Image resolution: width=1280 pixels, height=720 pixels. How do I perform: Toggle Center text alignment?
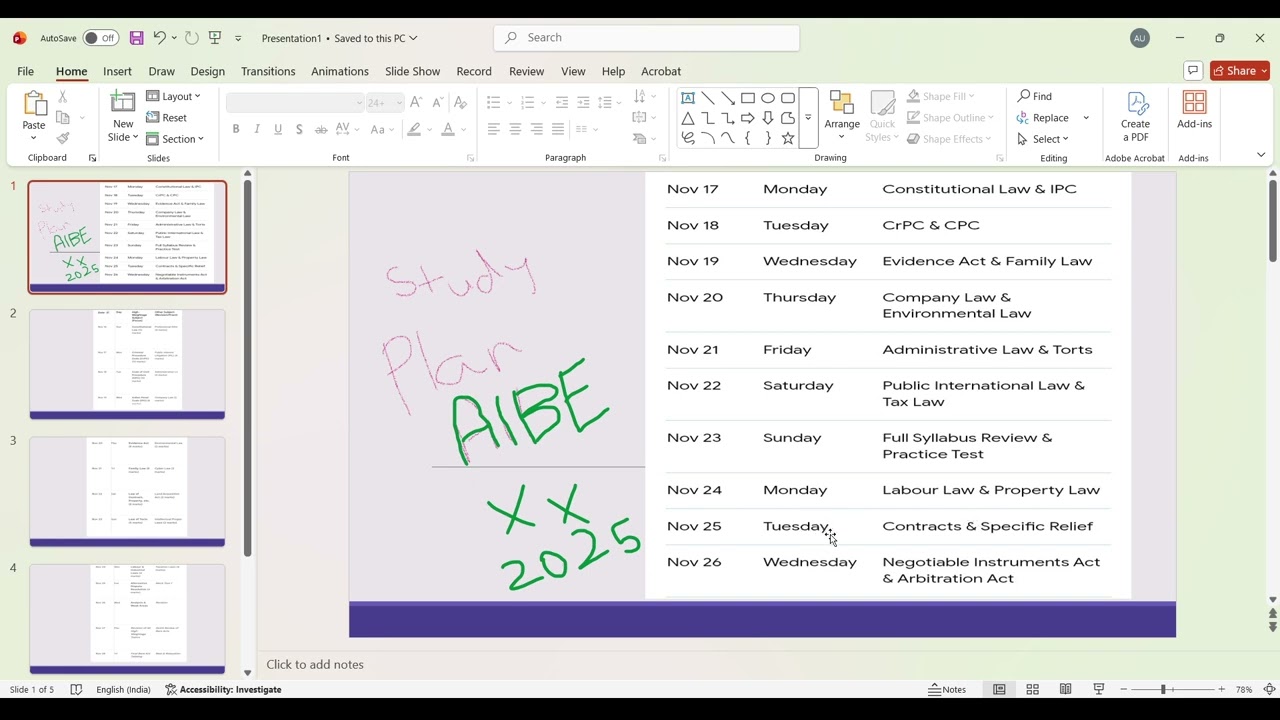pyautogui.click(x=515, y=129)
